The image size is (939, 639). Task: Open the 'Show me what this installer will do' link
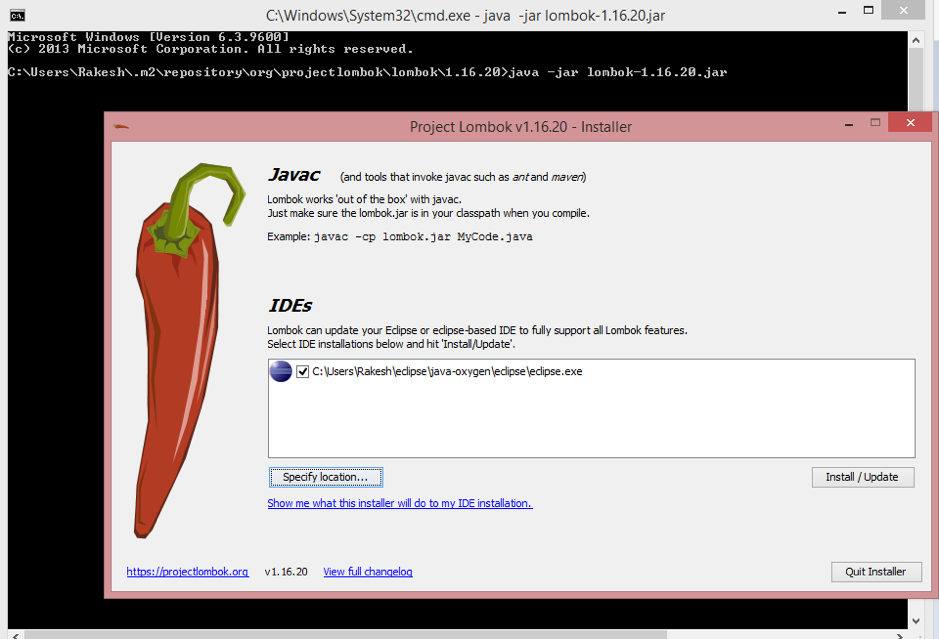399,503
